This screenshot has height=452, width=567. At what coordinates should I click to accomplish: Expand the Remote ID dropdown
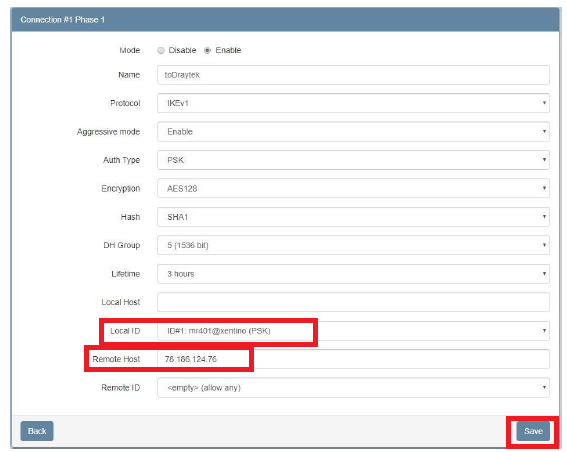(353, 388)
